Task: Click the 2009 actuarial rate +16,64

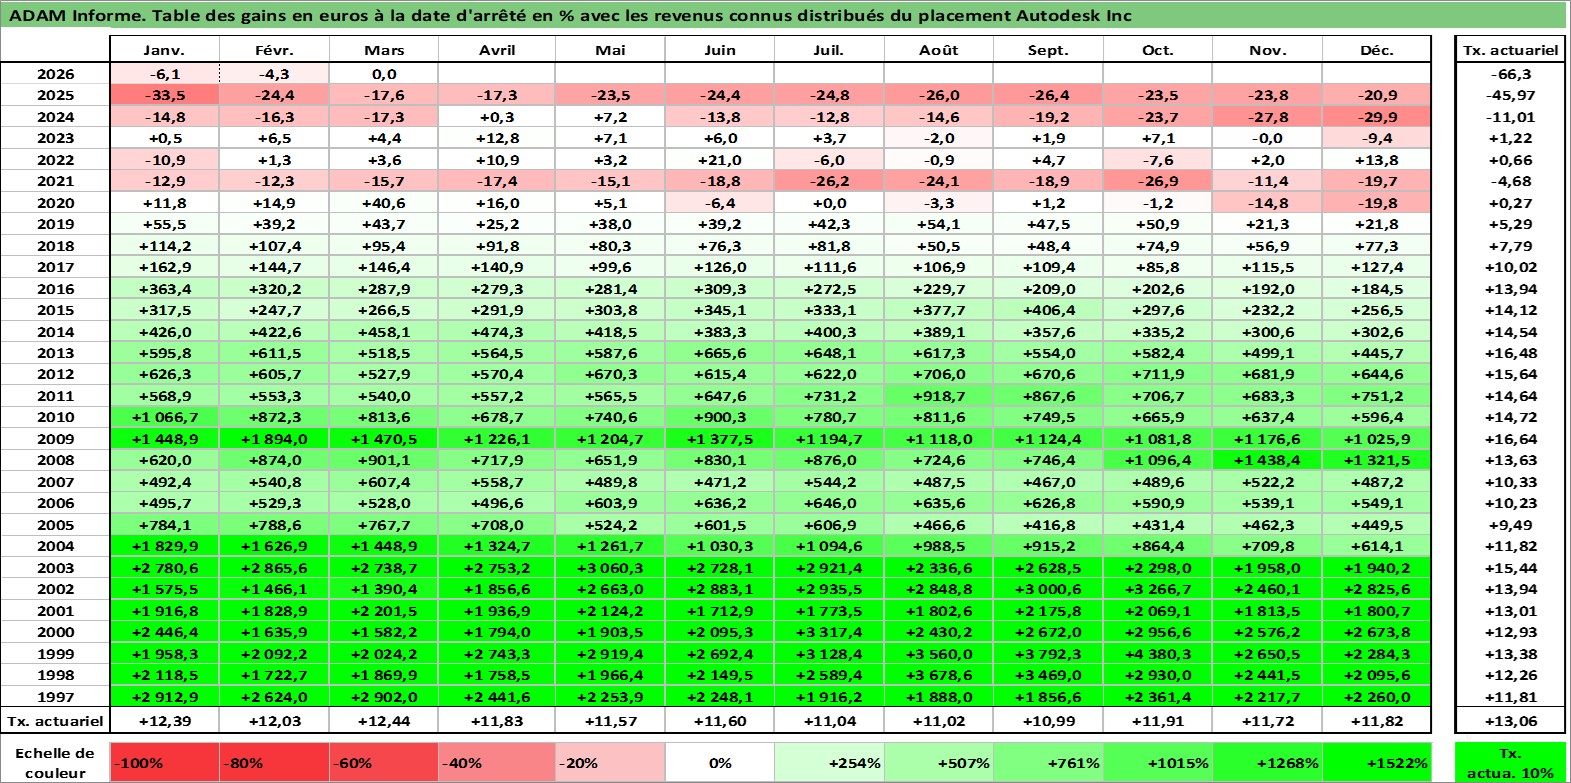Action: coord(1510,439)
